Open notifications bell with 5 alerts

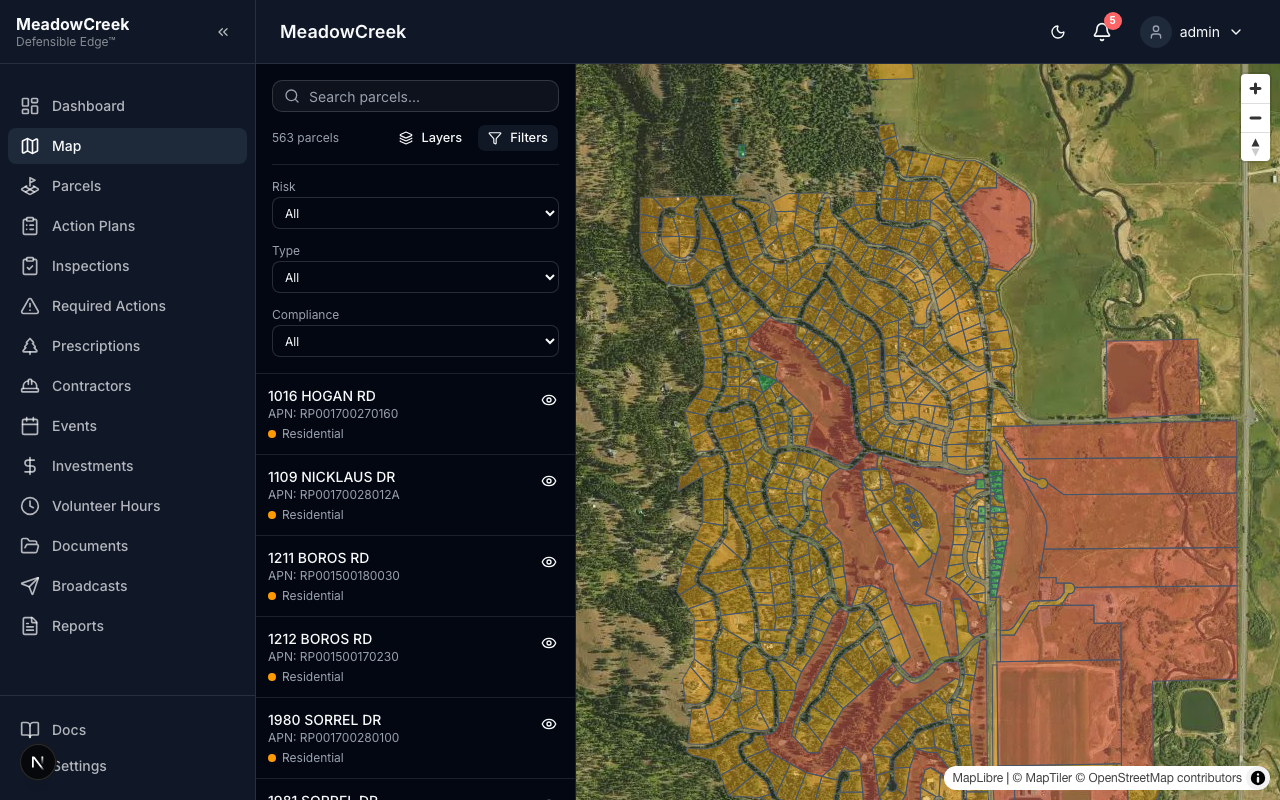[1102, 32]
